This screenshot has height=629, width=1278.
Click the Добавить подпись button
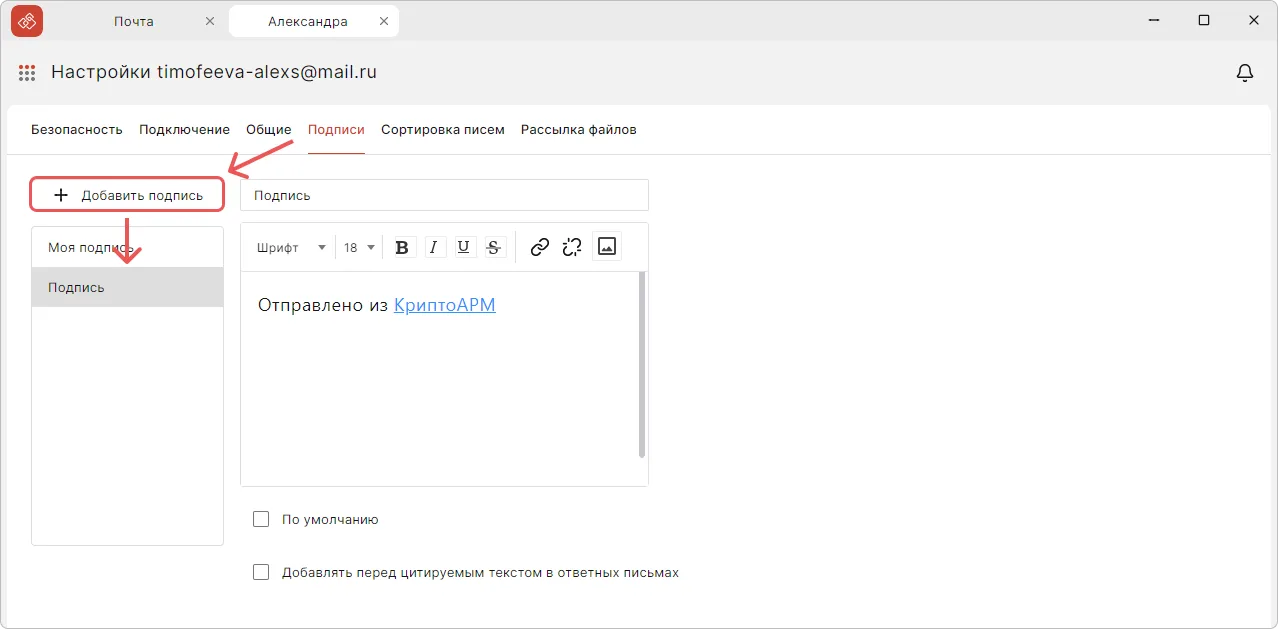pyautogui.click(x=127, y=194)
